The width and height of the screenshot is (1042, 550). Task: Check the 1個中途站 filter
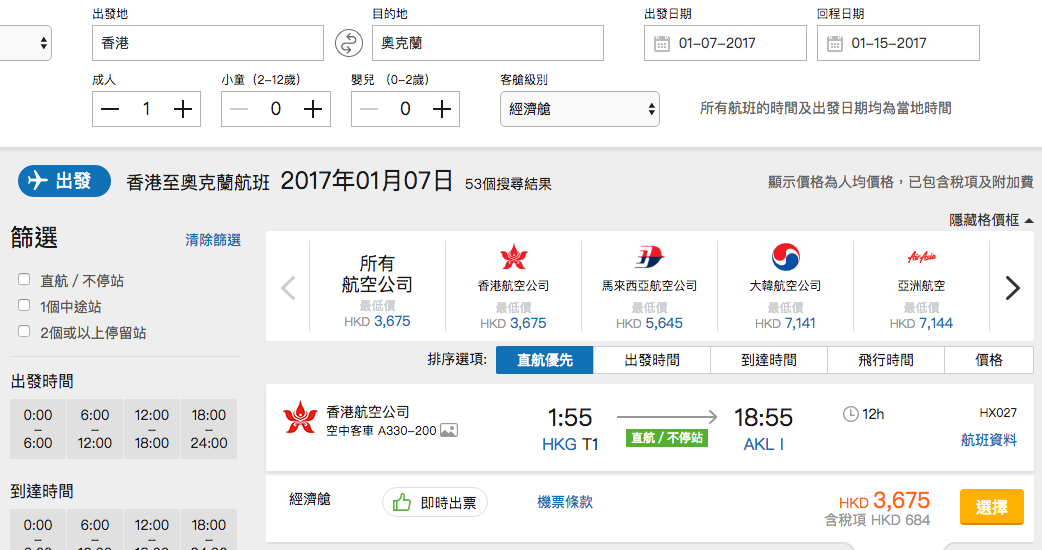24,305
